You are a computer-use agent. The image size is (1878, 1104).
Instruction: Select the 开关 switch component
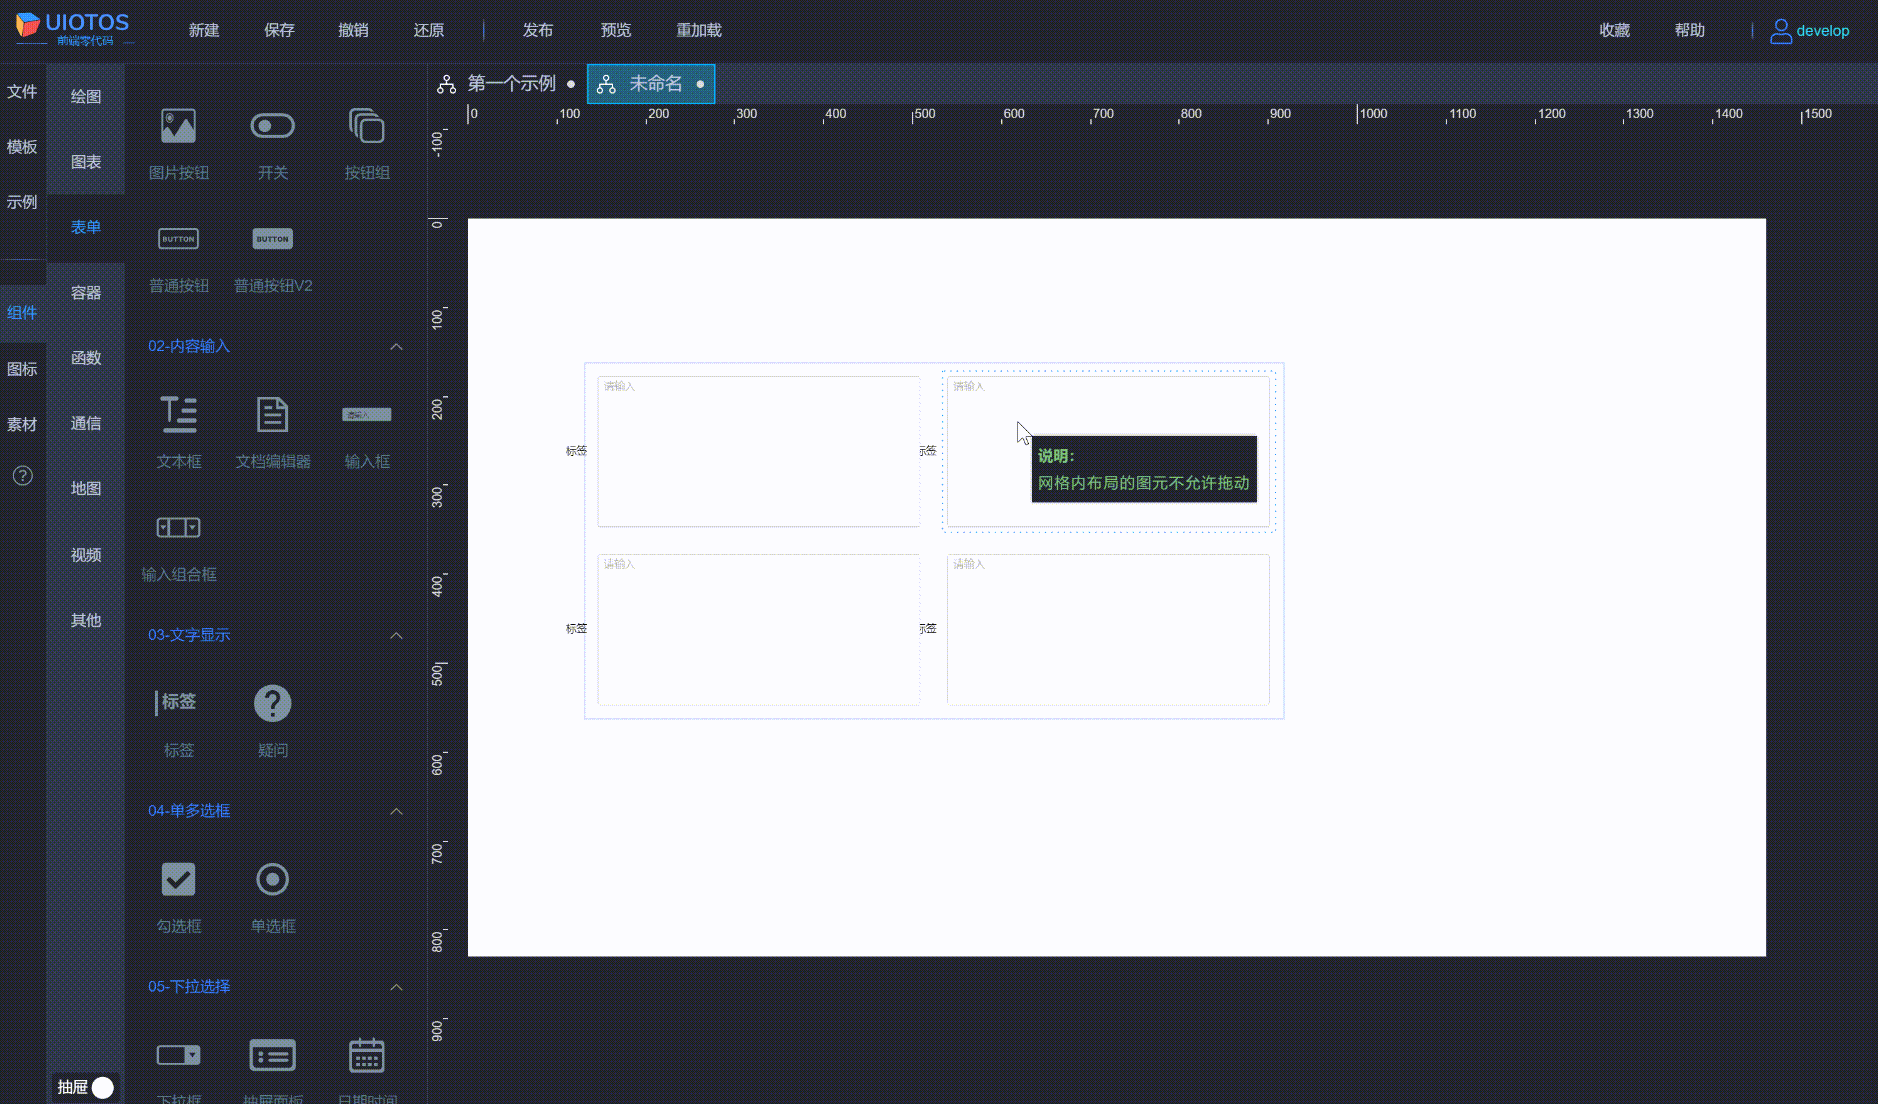[x=272, y=127]
